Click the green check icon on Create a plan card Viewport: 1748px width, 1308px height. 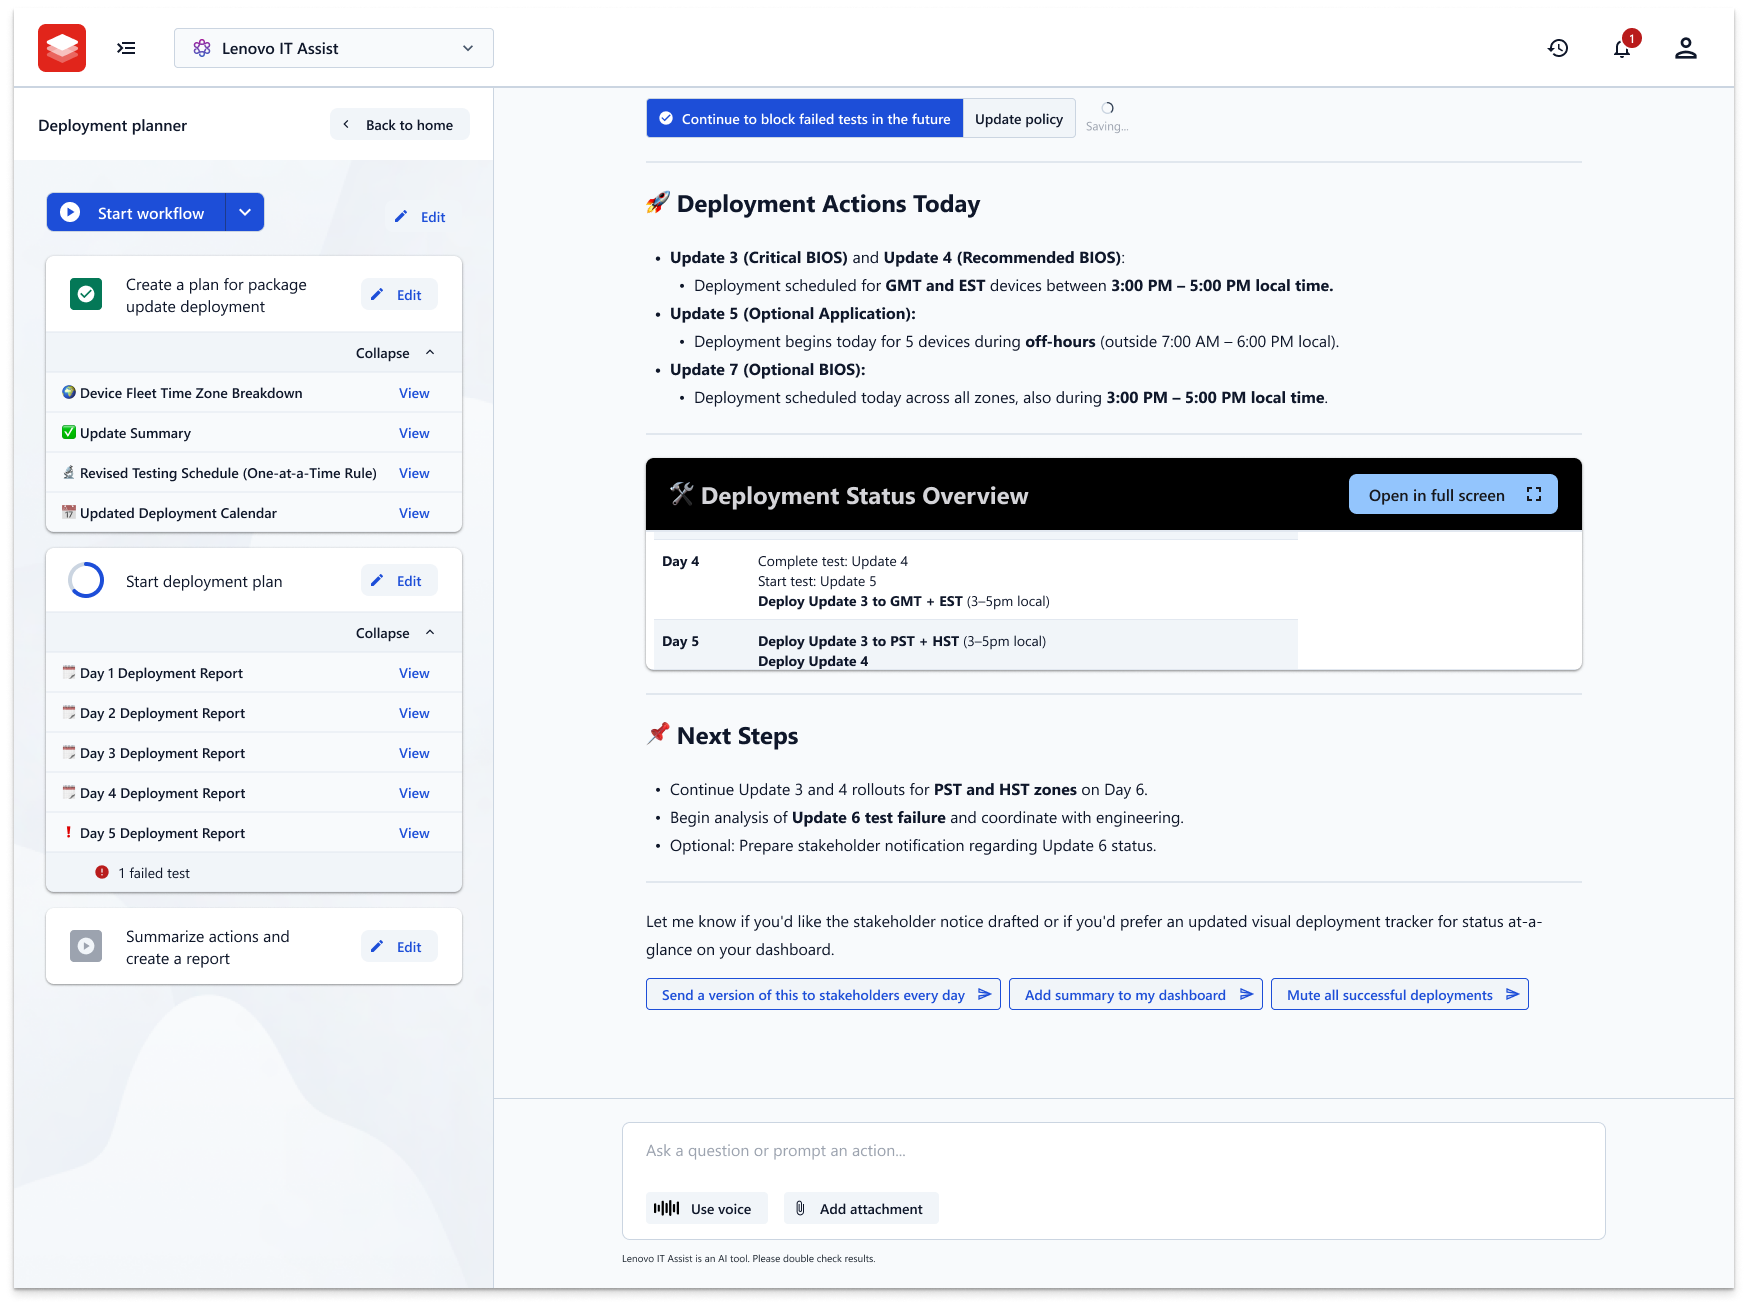pyautogui.click(x=86, y=294)
